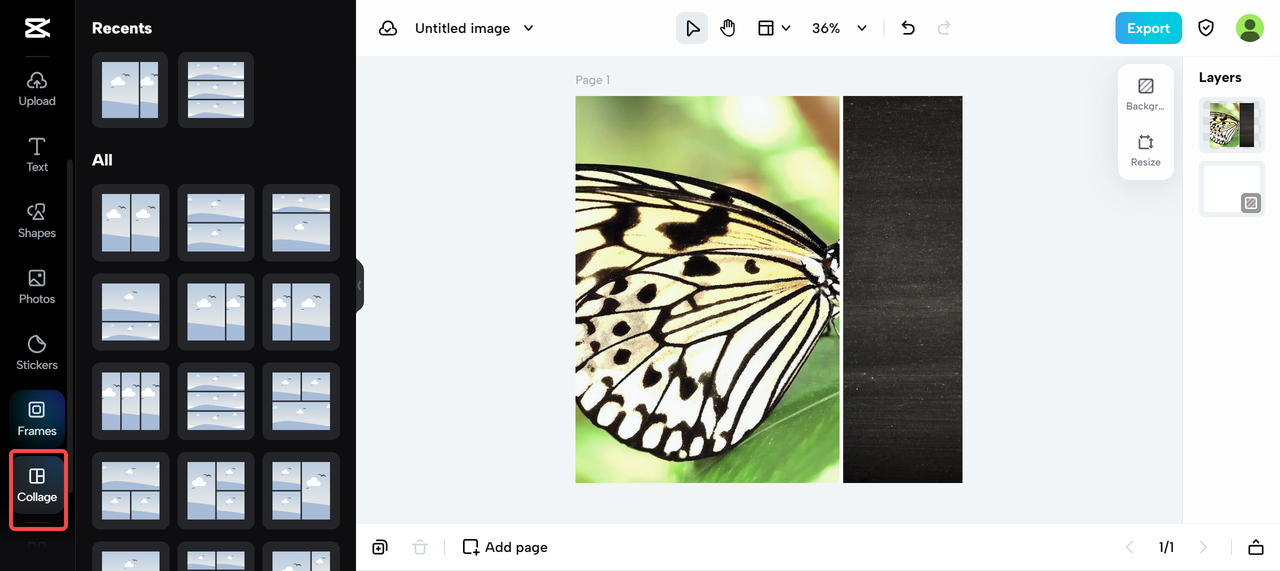
Task: Open the Resize tool
Action: click(x=1146, y=150)
